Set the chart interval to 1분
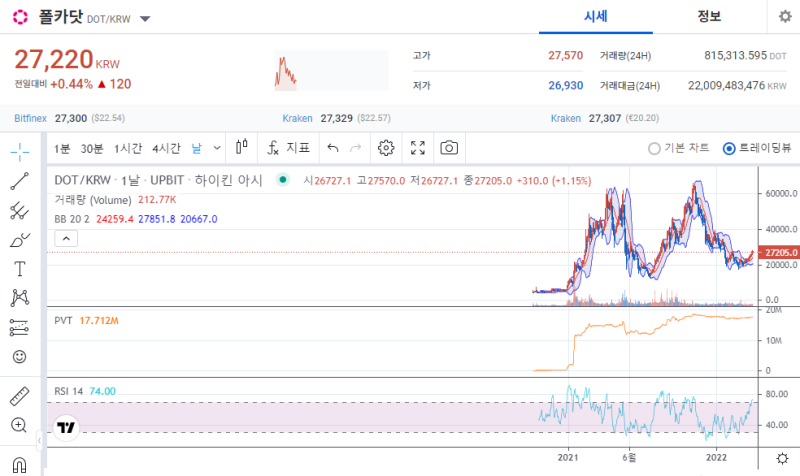Viewport: 800px width, 476px height. [62, 148]
